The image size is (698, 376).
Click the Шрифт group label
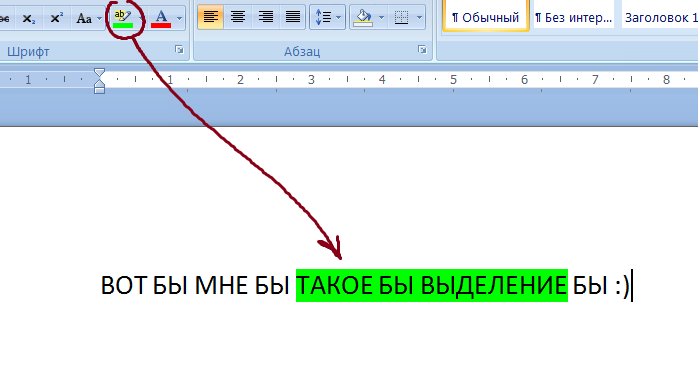[x=28, y=52]
